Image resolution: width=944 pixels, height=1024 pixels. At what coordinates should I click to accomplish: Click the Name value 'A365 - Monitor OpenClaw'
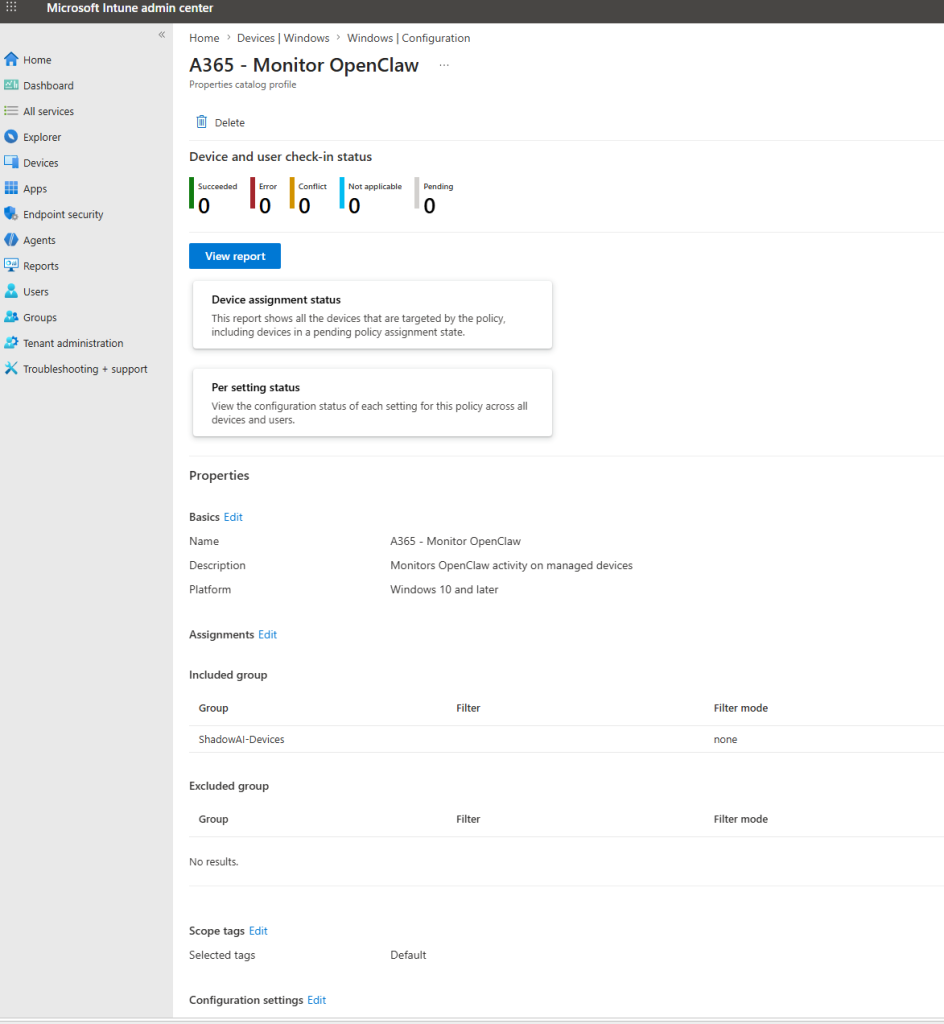[456, 541]
